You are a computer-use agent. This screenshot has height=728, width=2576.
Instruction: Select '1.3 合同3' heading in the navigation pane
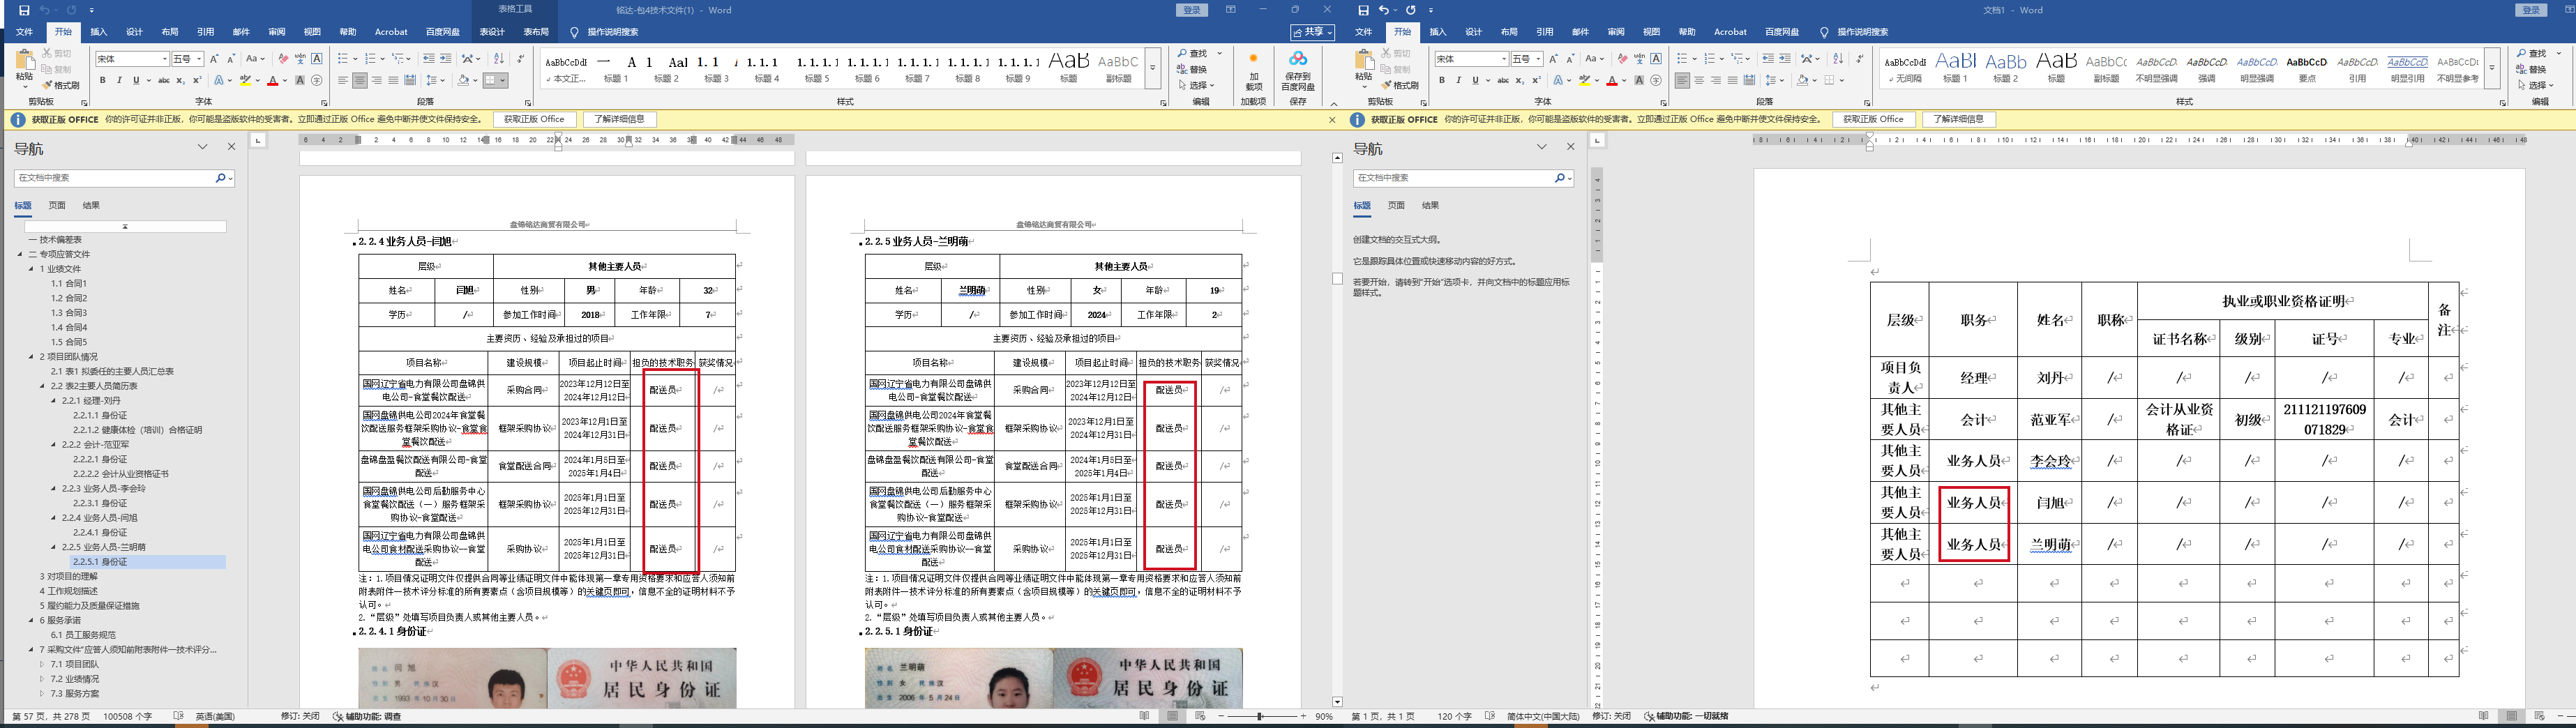click(x=69, y=313)
